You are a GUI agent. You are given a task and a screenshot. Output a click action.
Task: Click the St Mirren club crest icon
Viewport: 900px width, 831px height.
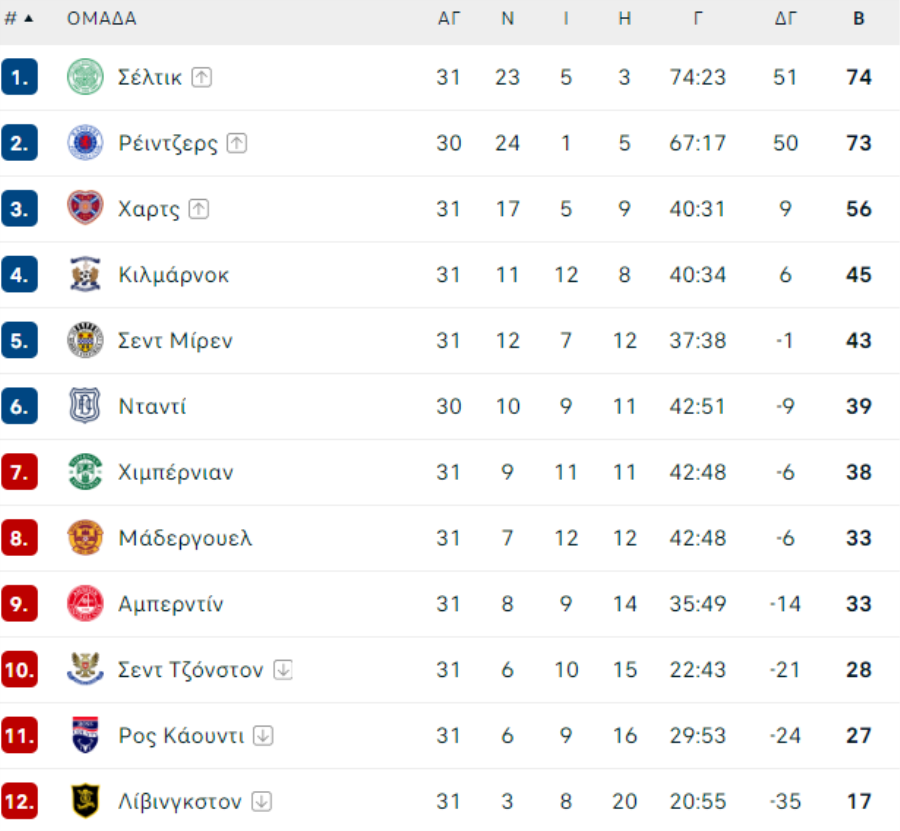[x=85, y=340]
